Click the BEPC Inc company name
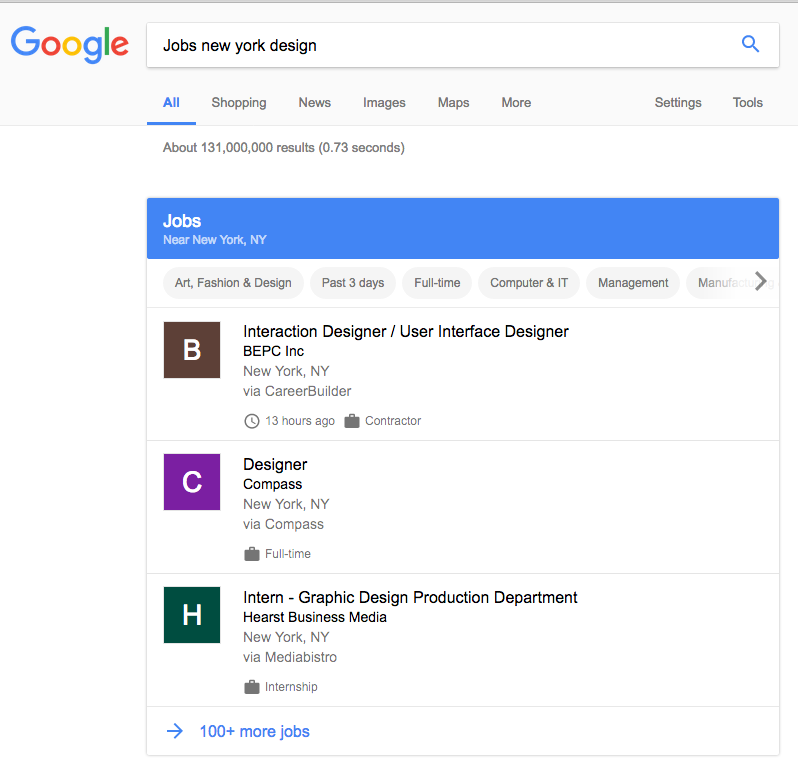 tap(273, 351)
